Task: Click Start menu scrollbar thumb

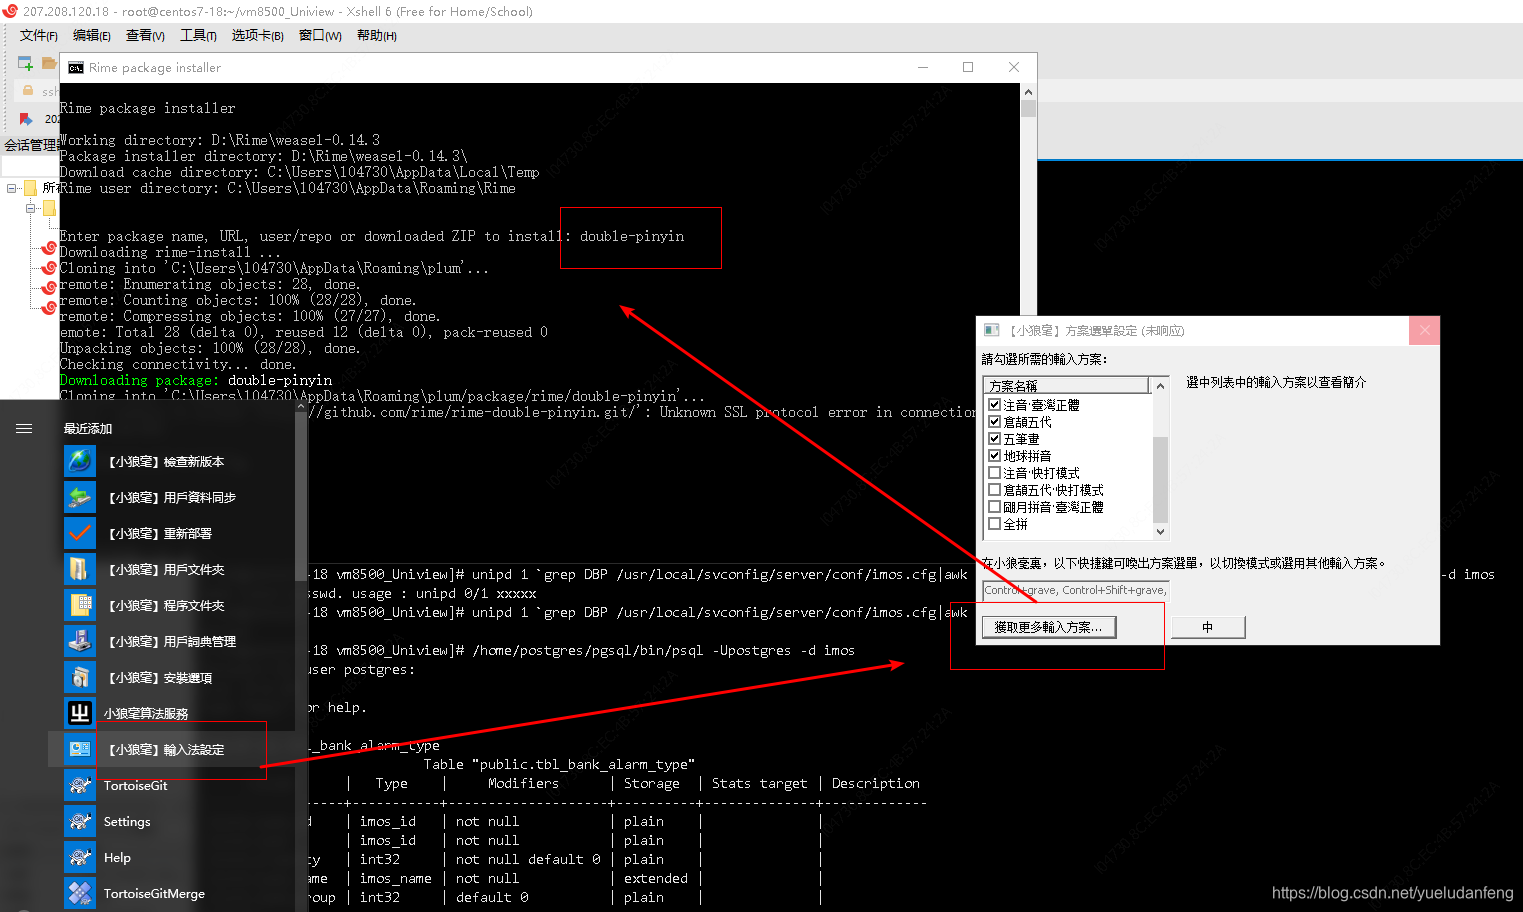Action: pos(301,495)
